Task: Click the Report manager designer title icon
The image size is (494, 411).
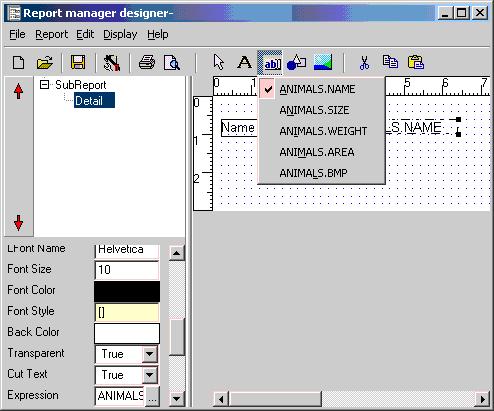Action: click(x=14, y=13)
